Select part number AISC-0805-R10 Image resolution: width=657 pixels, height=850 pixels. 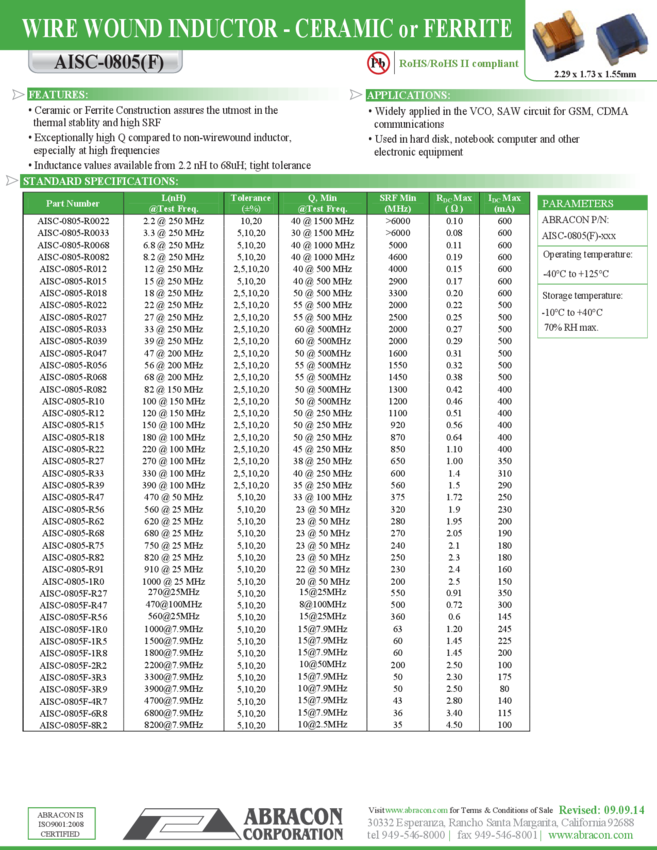click(x=73, y=401)
